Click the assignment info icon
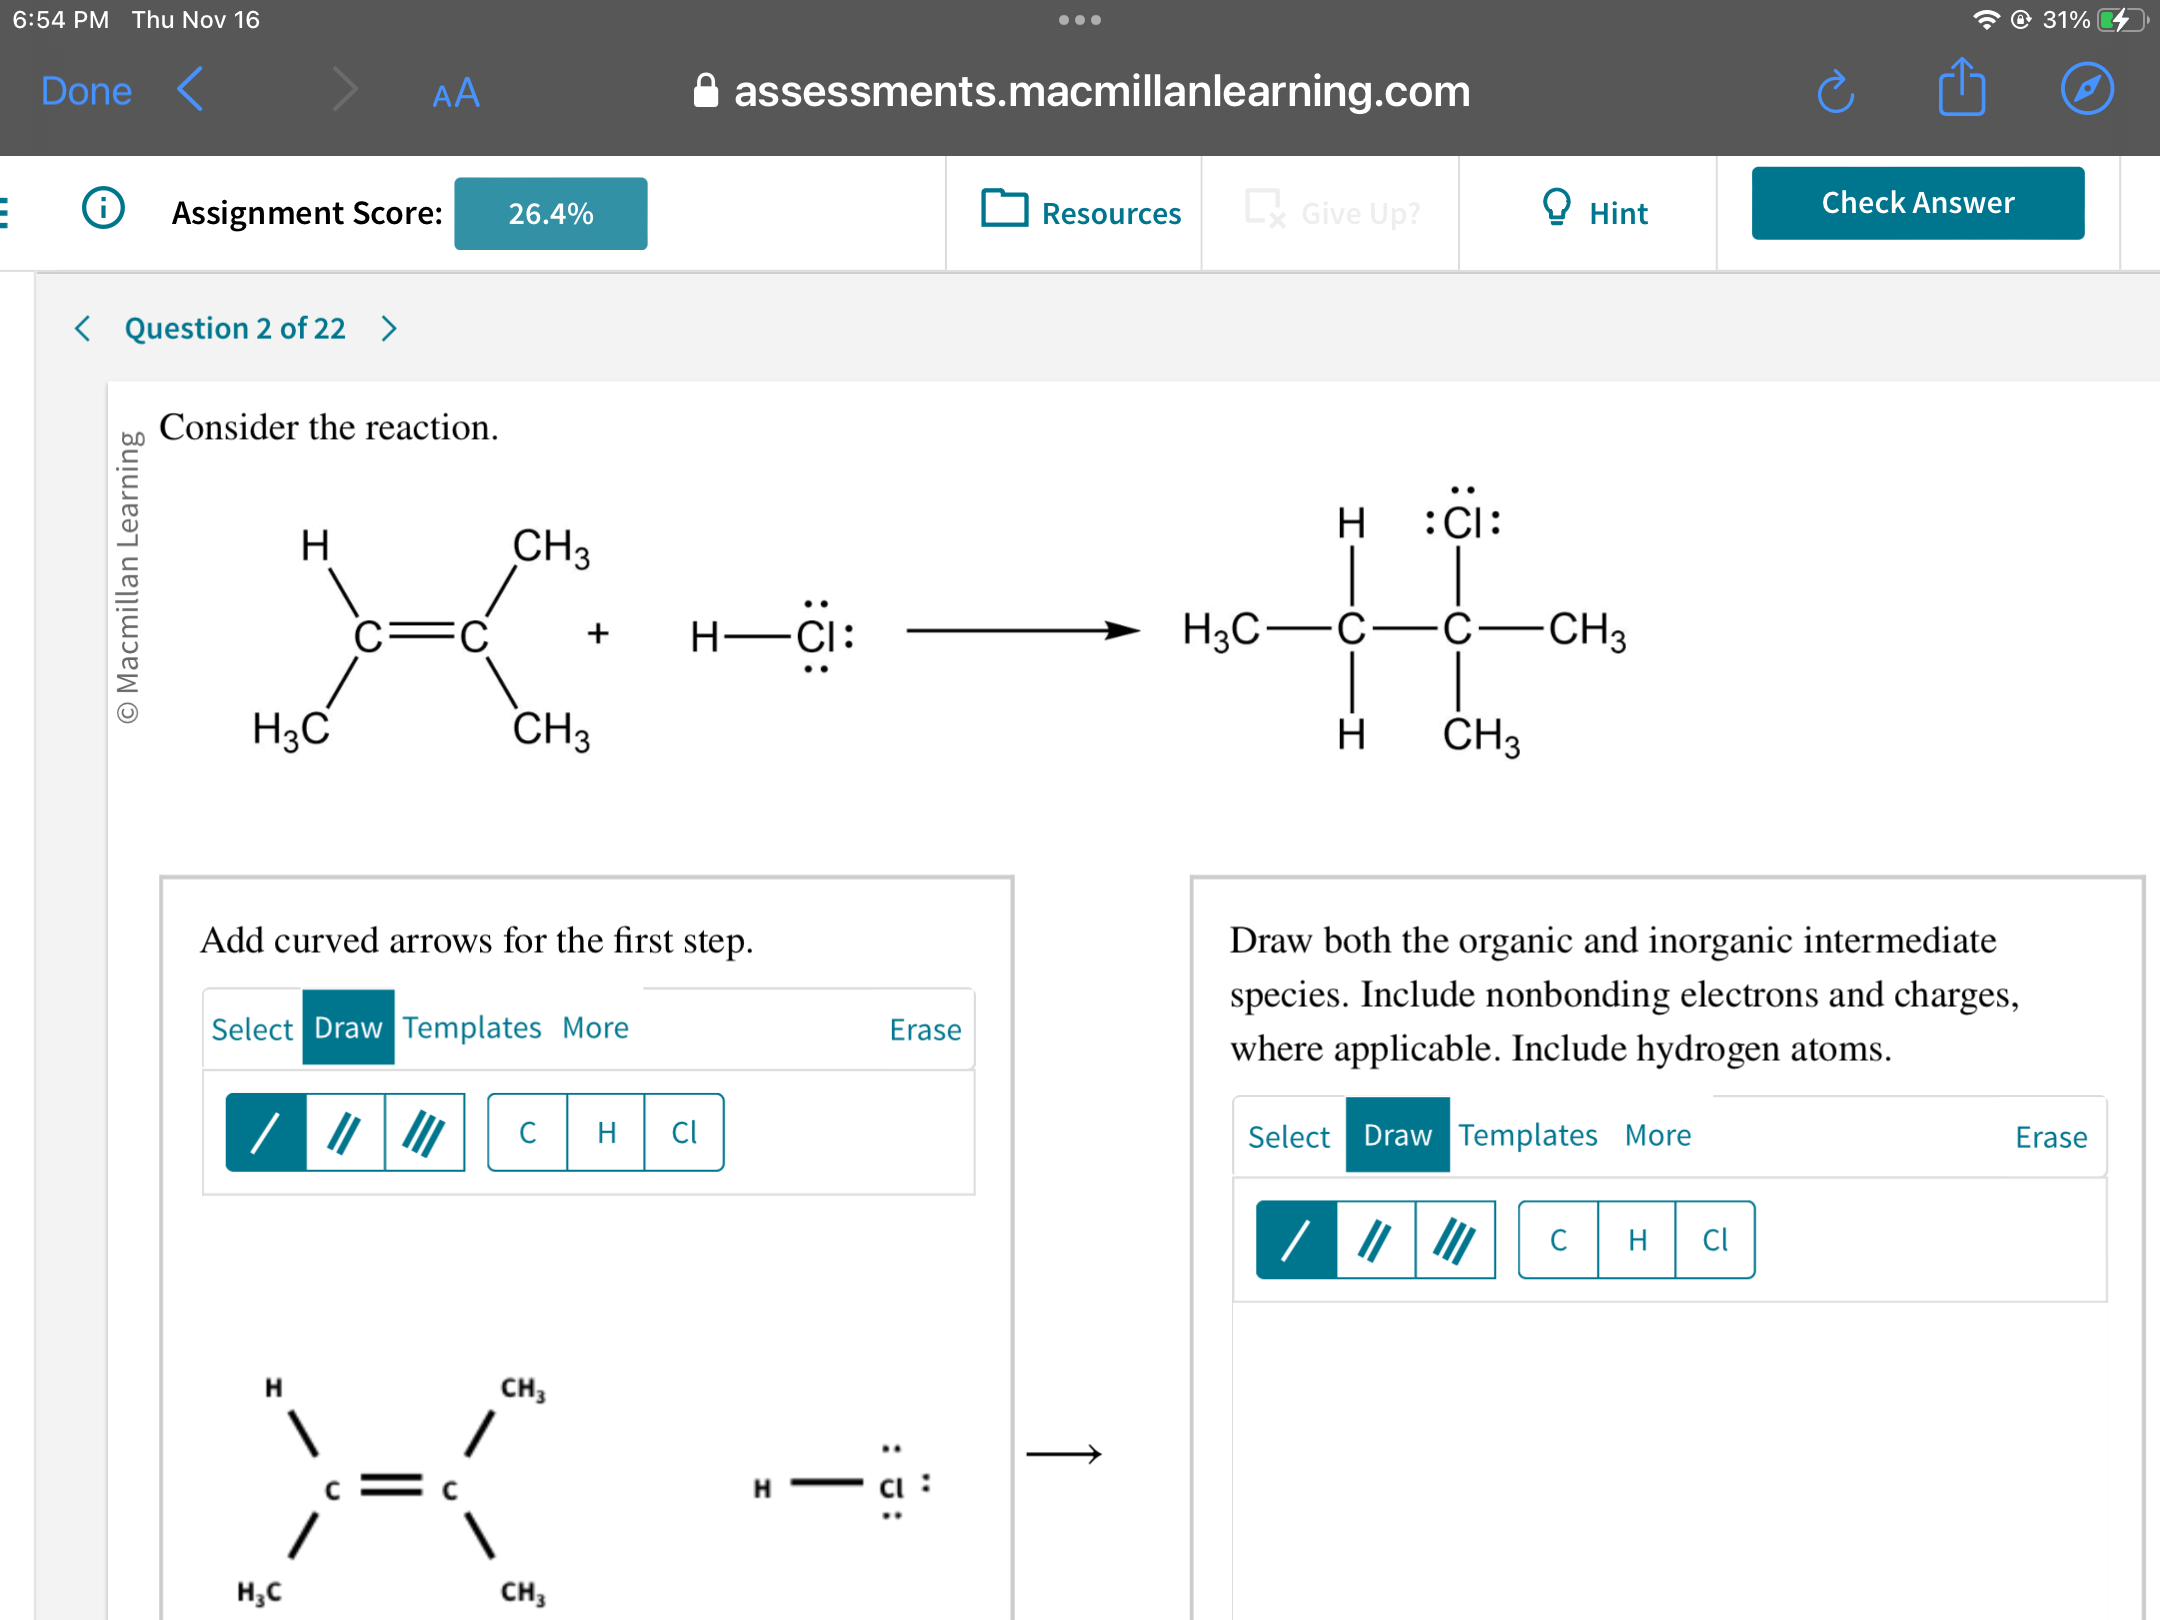The width and height of the screenshot is (2160, 1620). 103,209
